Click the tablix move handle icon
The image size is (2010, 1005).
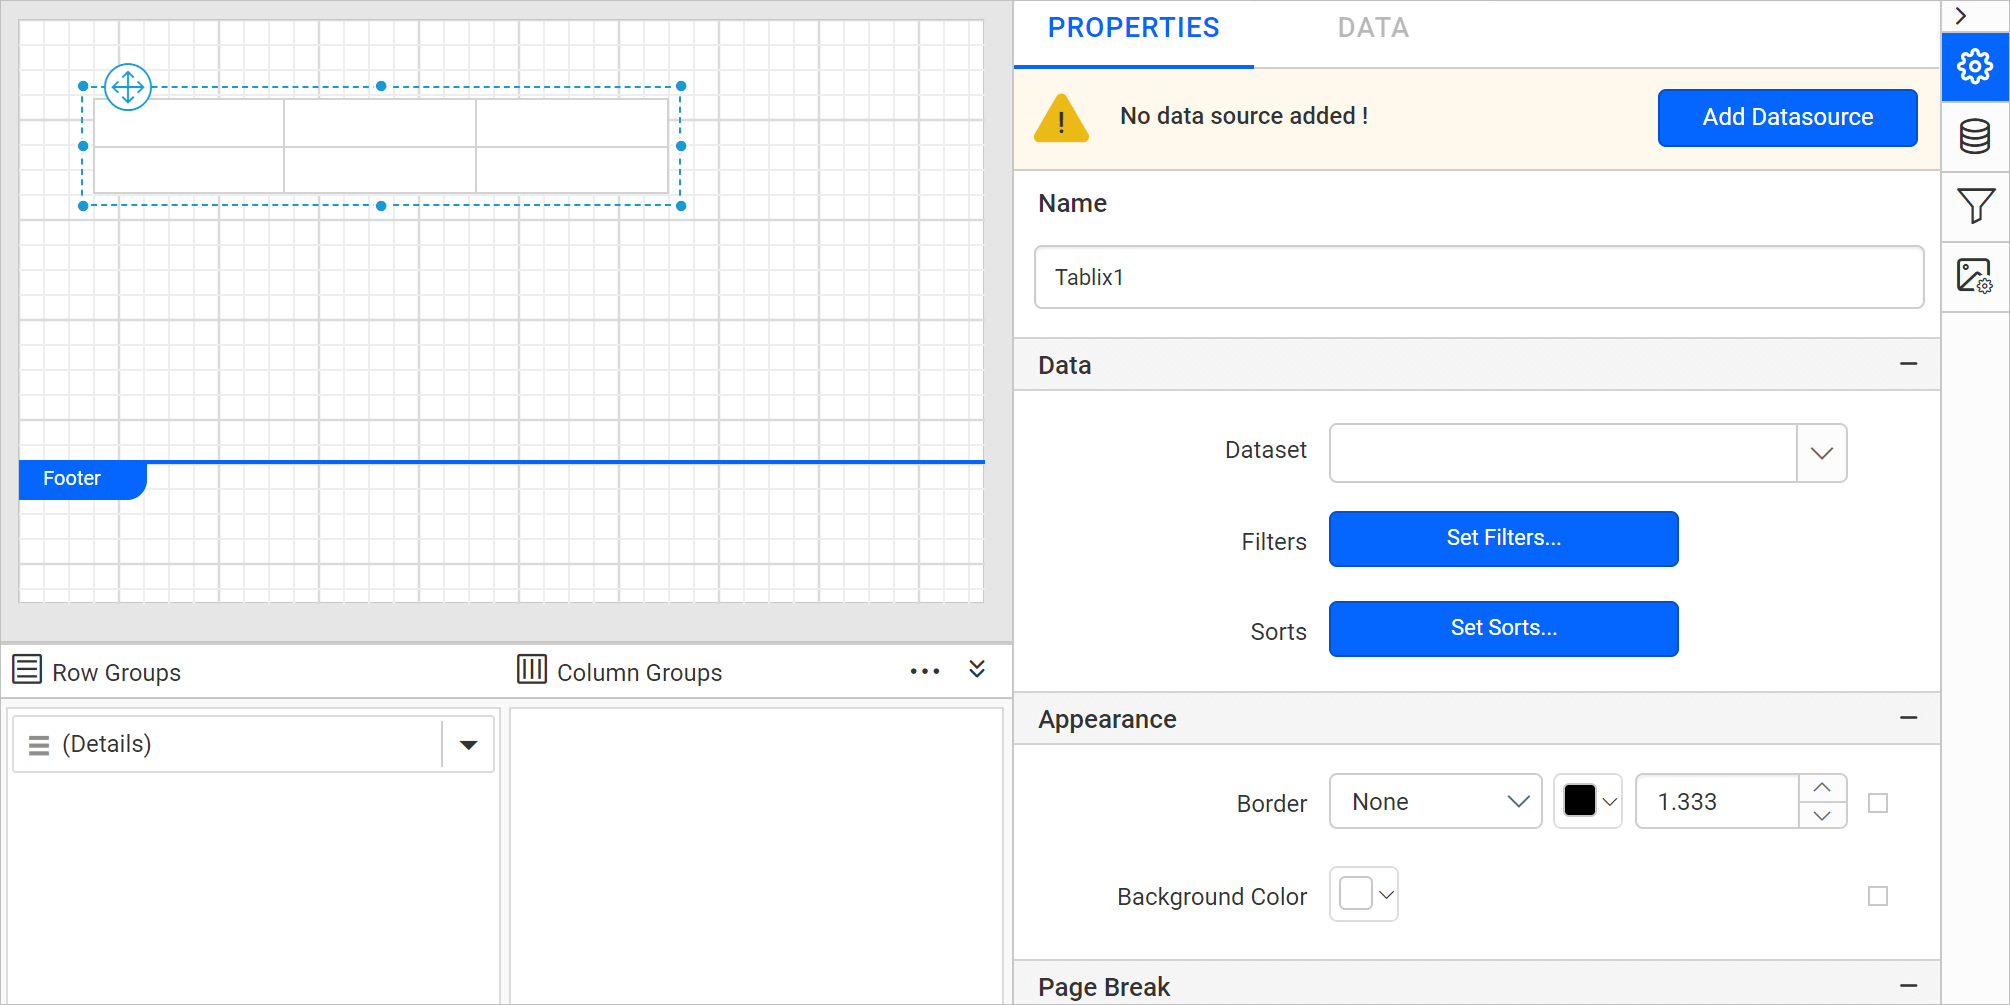pyautogui.click(x=128, y=87)
